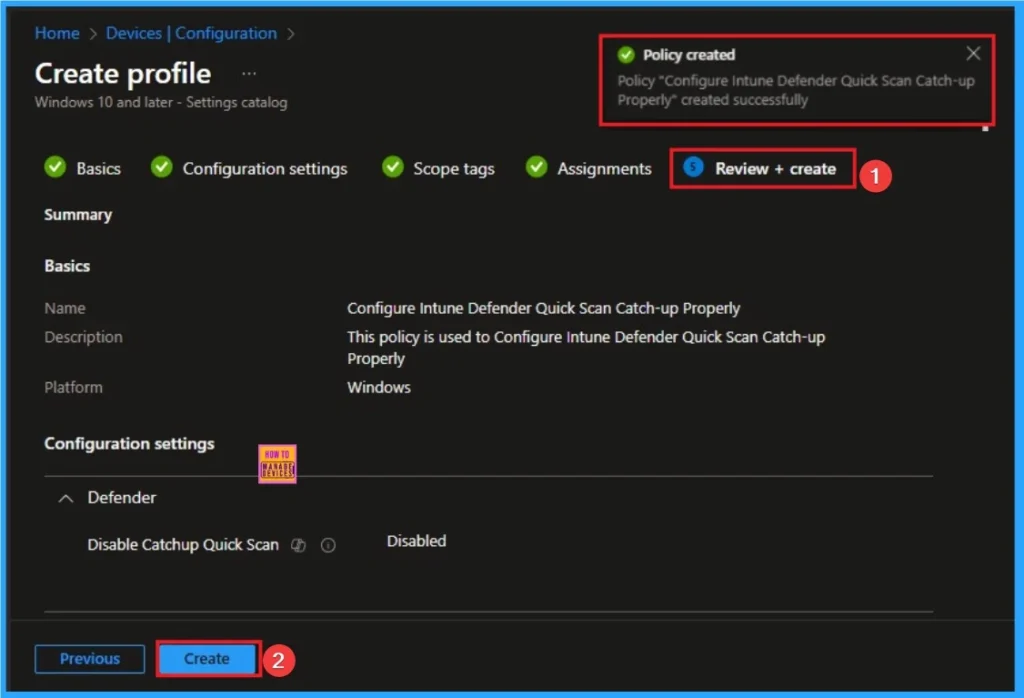Screen dimensions: 1024x698
Task: Dismiss the Policy created notification
Action: coord(974,53)
